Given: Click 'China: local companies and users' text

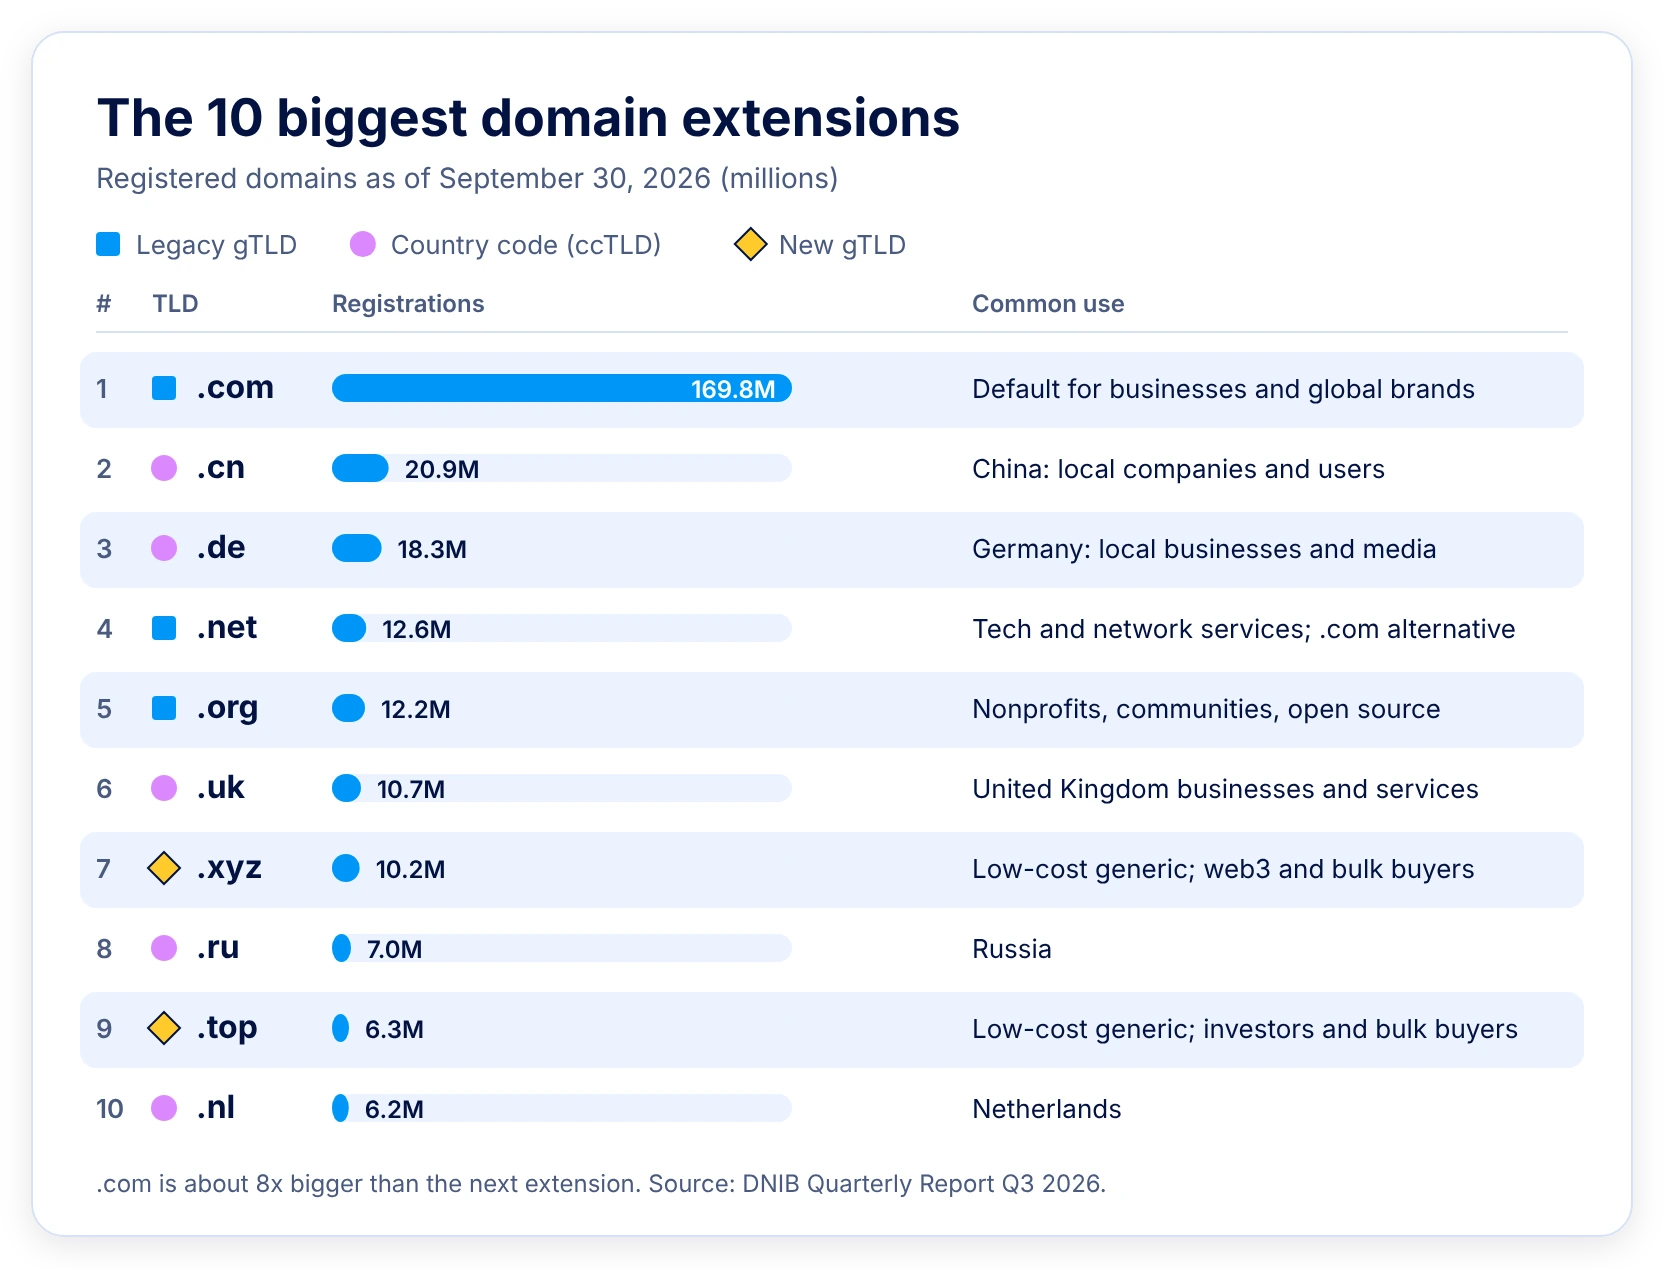Looking at the screenshot, I should tap(1178, 469).
